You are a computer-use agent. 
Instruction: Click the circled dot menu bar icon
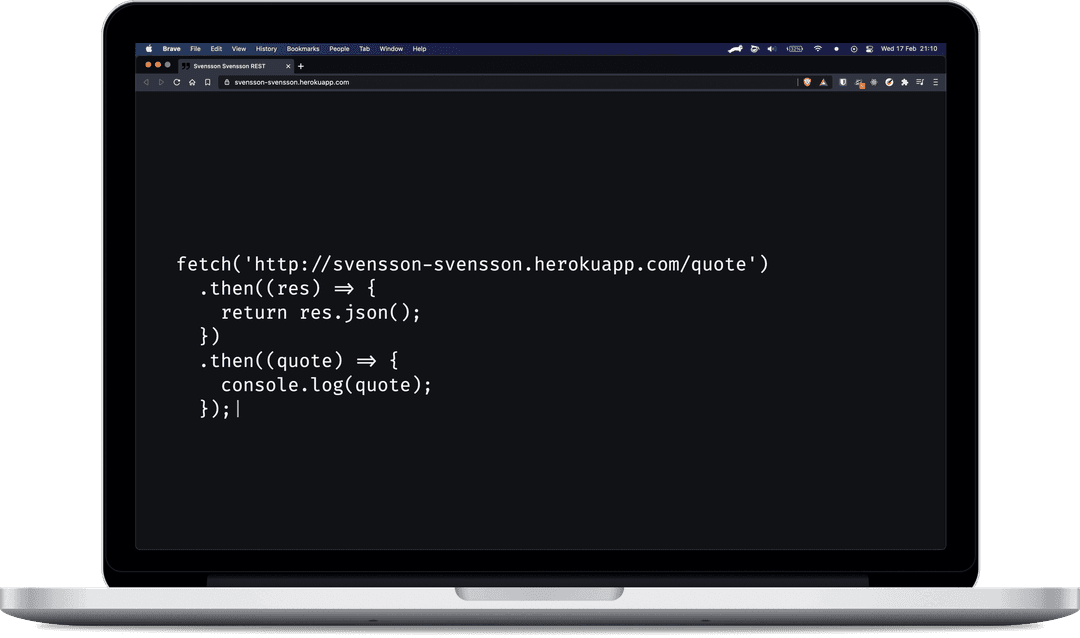point(853,49)
